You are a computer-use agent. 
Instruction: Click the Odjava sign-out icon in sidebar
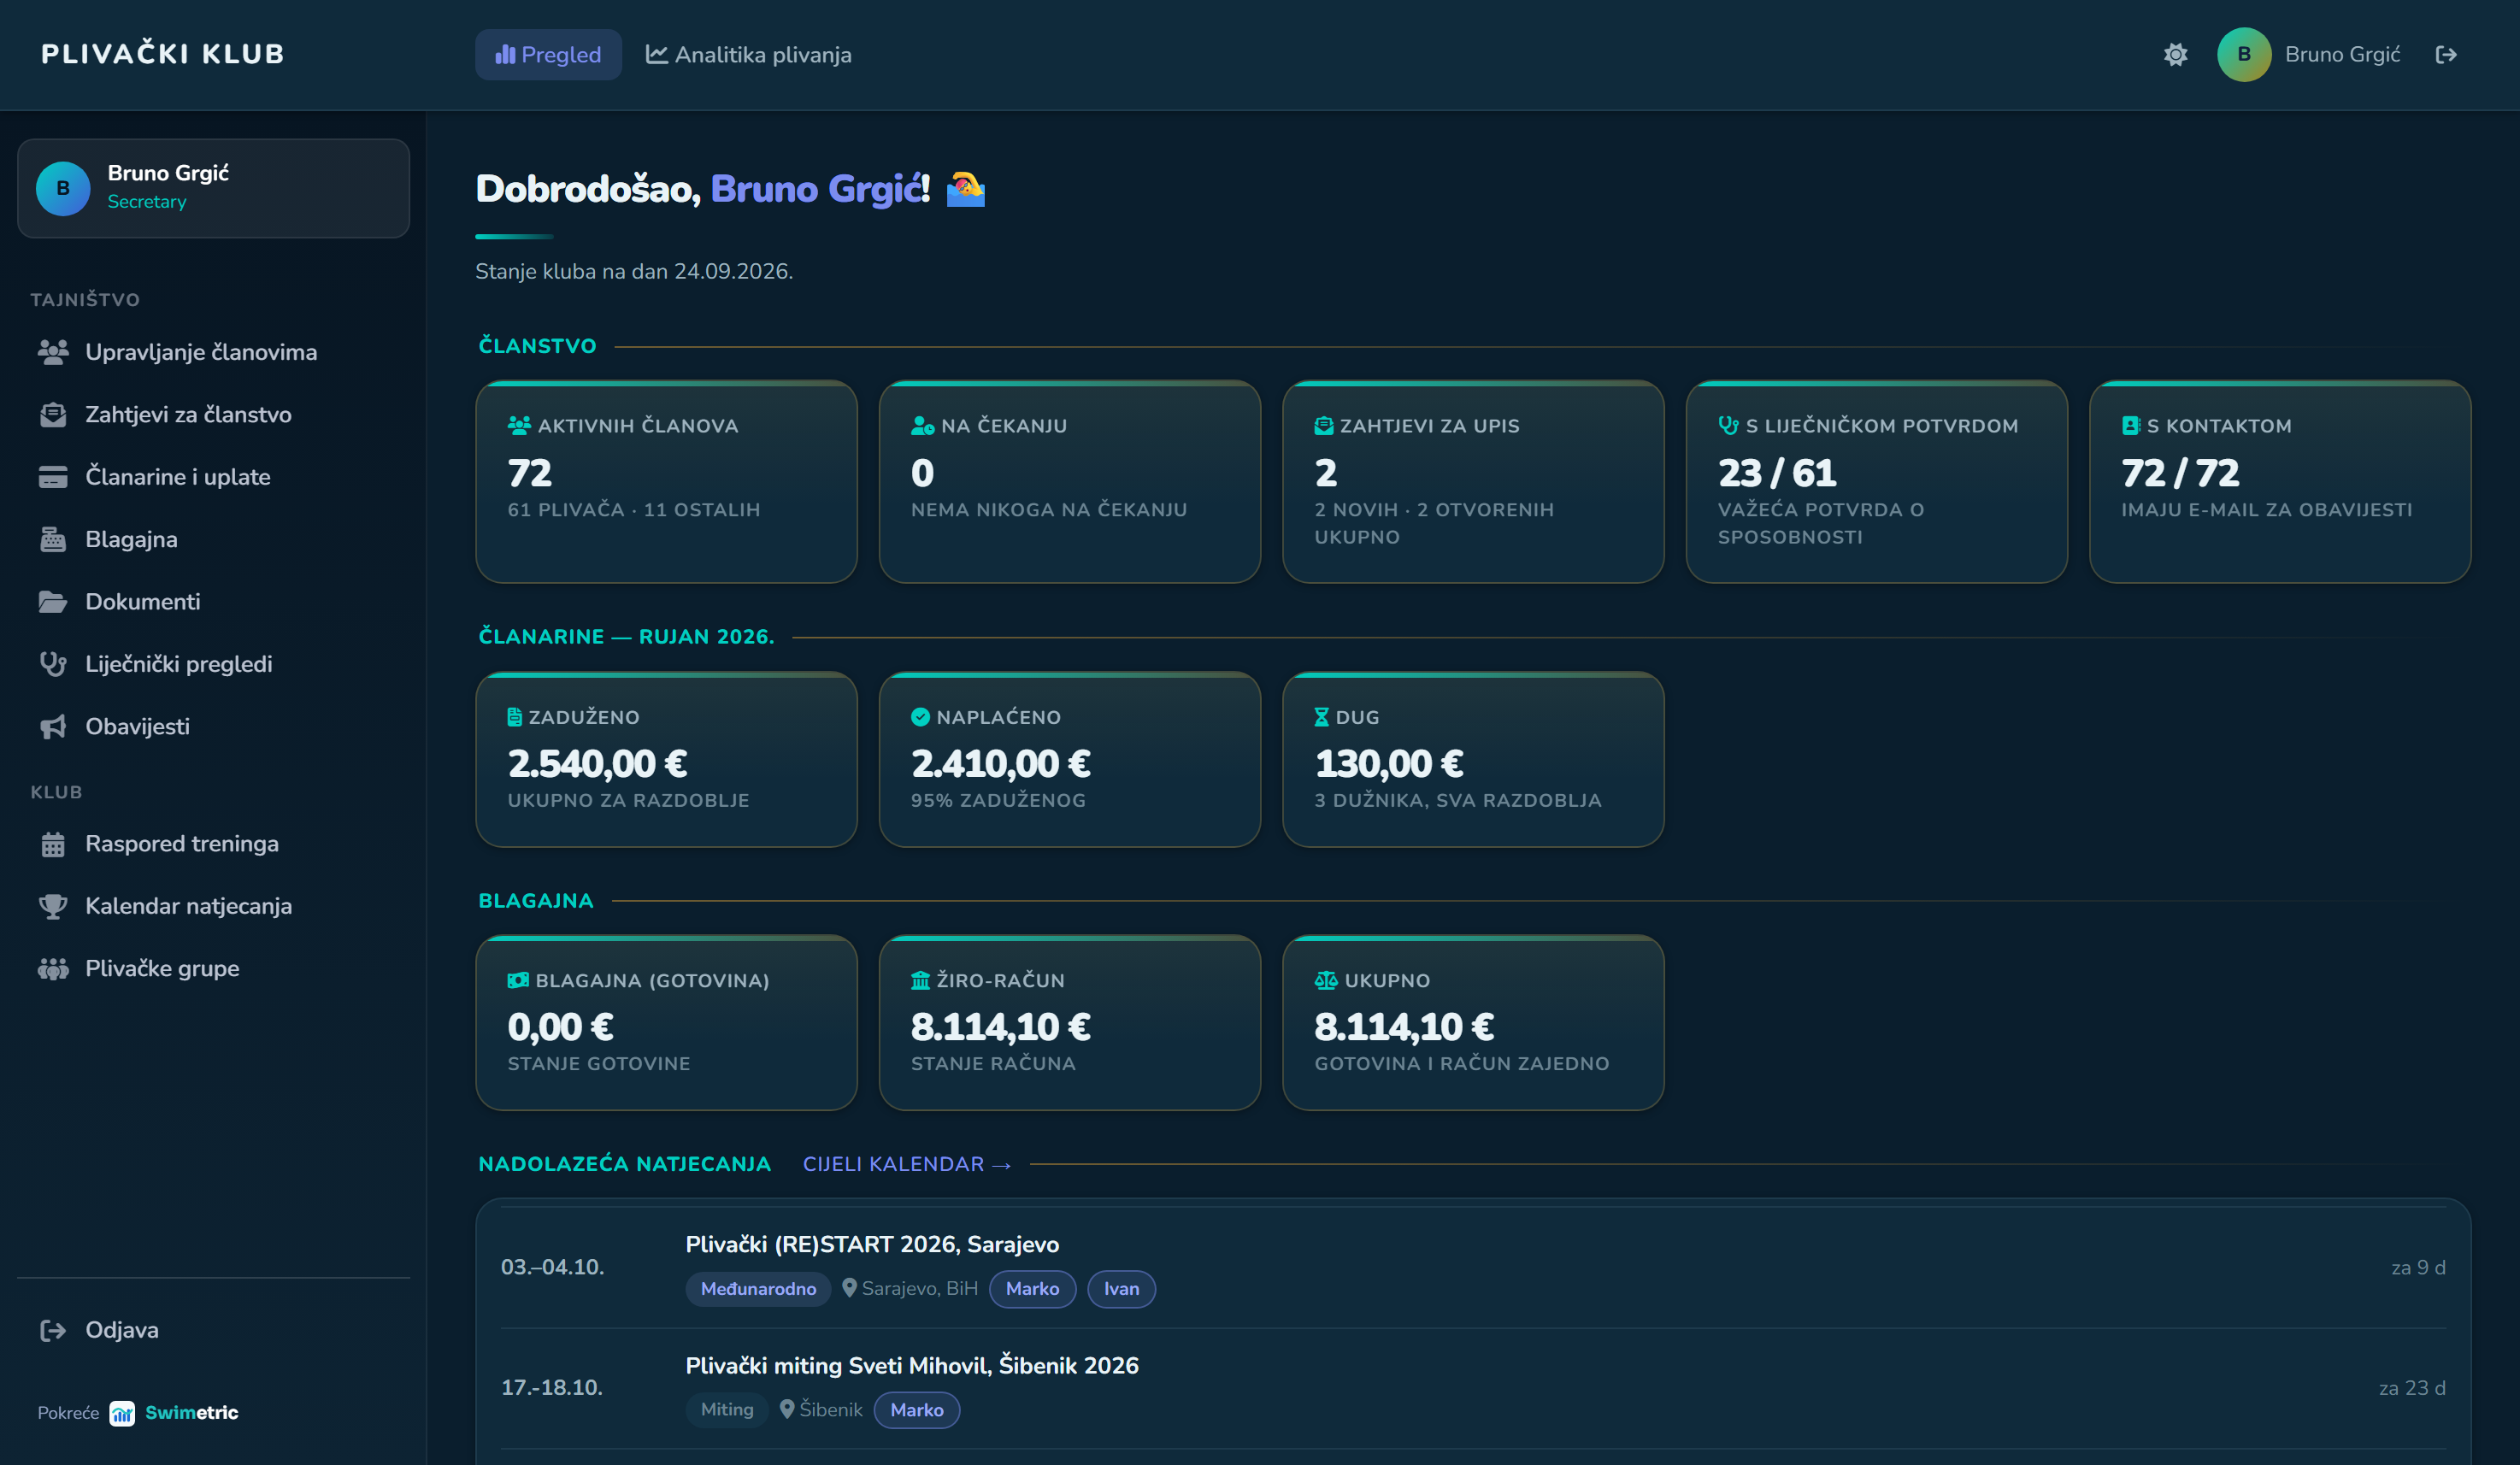53,1330
